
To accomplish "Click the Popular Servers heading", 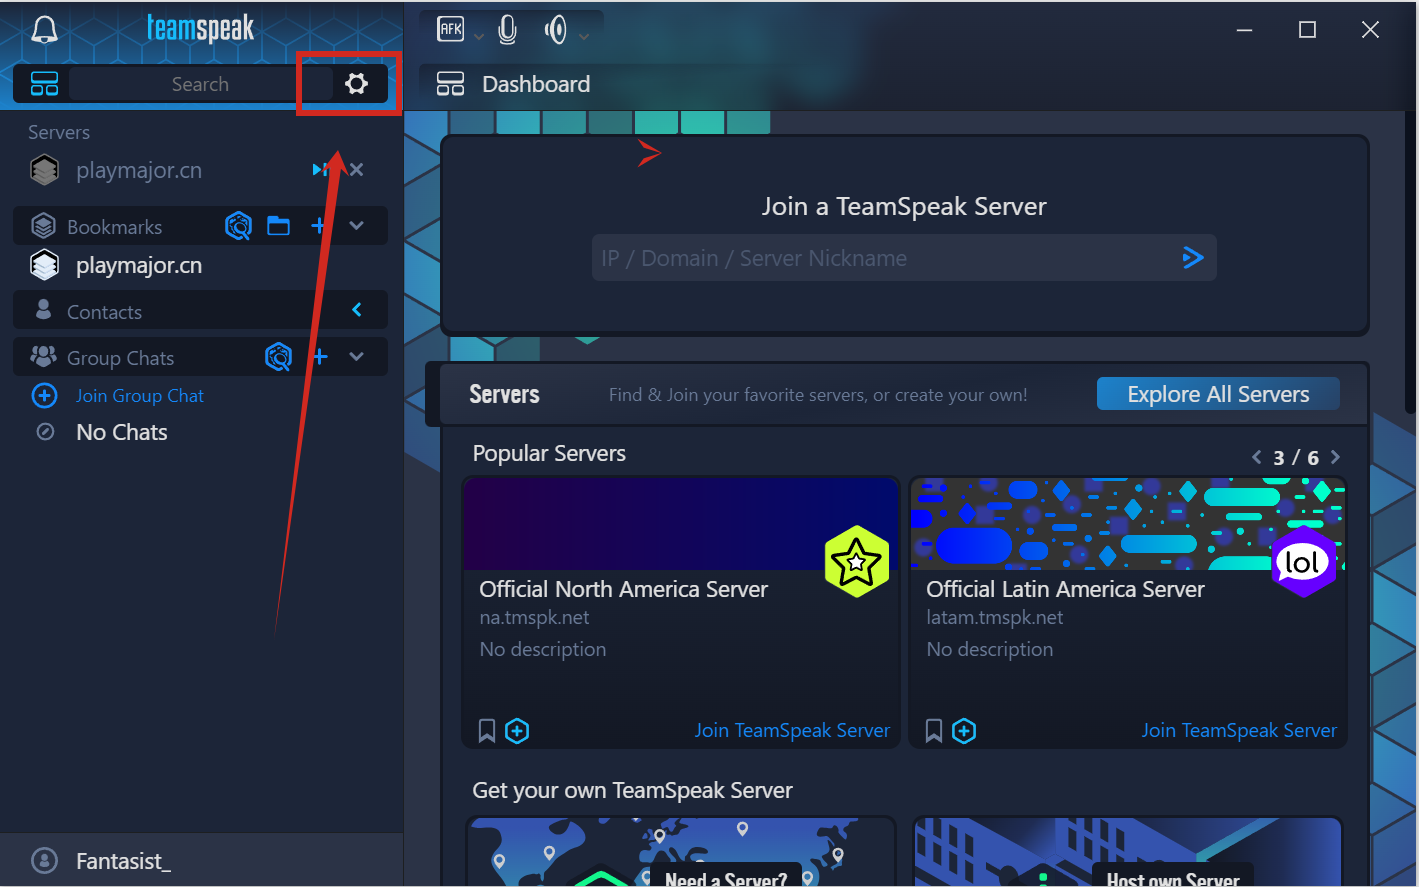I will (x=549, y=454).
